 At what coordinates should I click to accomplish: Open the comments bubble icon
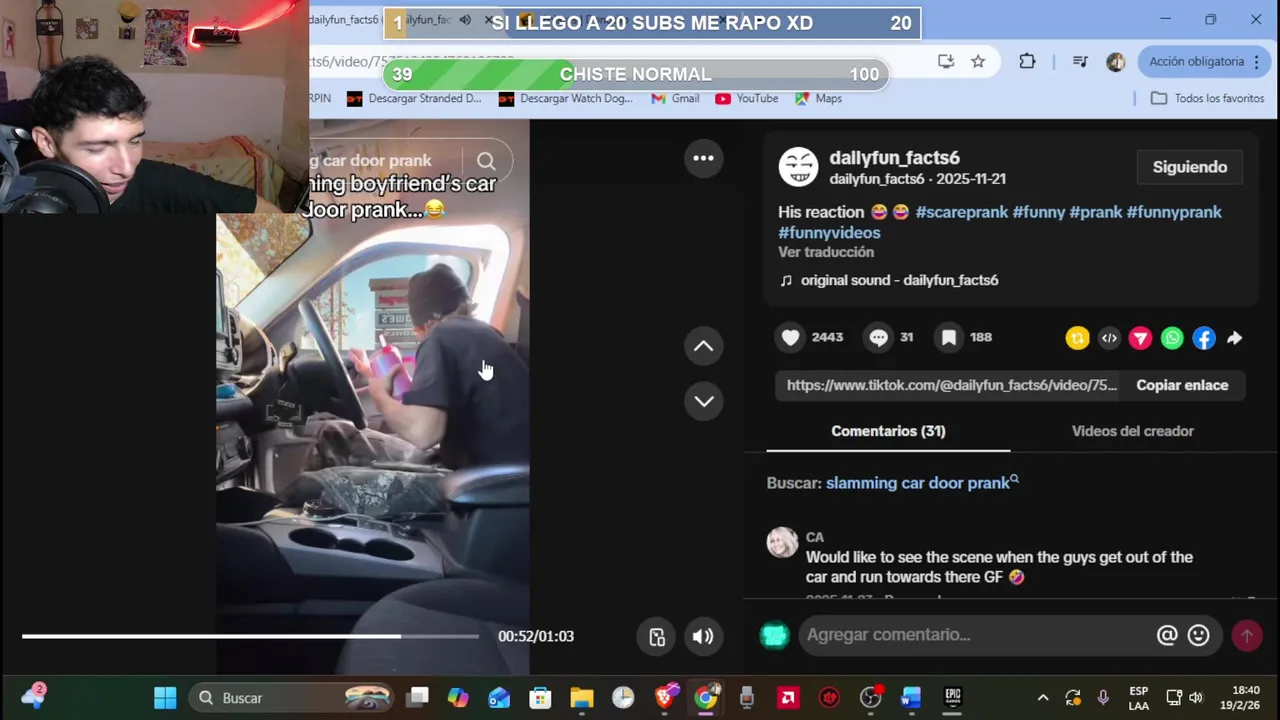click(x=879, y=338)
